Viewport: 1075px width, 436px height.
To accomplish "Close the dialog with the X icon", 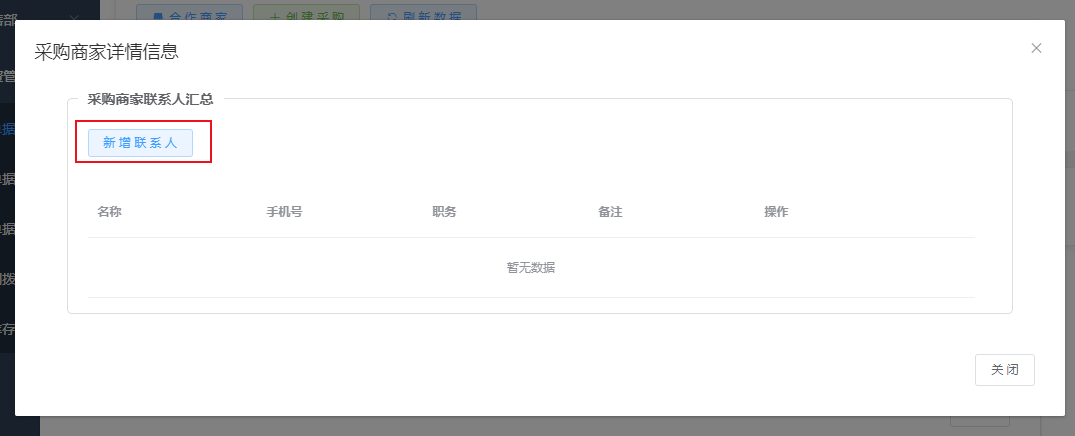I will click(x=1036, y=48).
